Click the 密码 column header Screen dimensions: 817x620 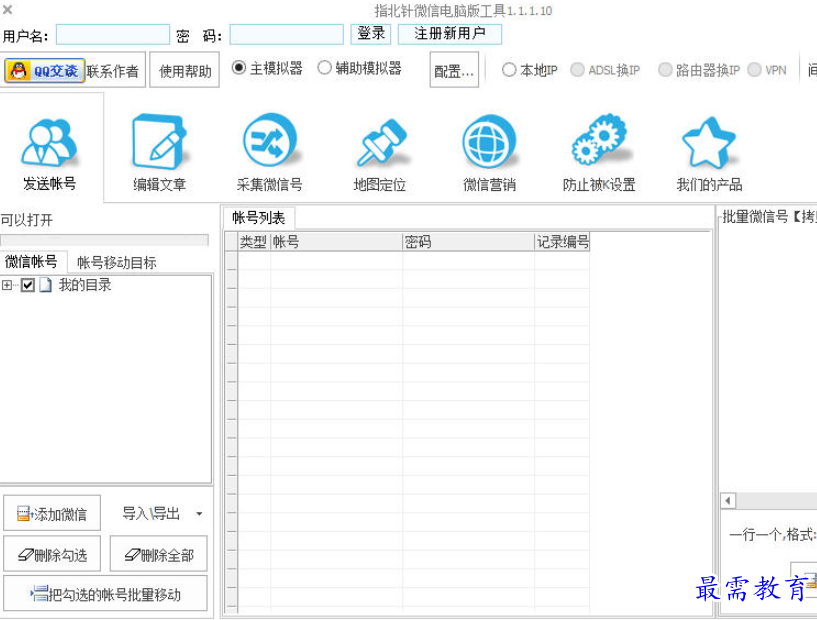pos(468,242)
